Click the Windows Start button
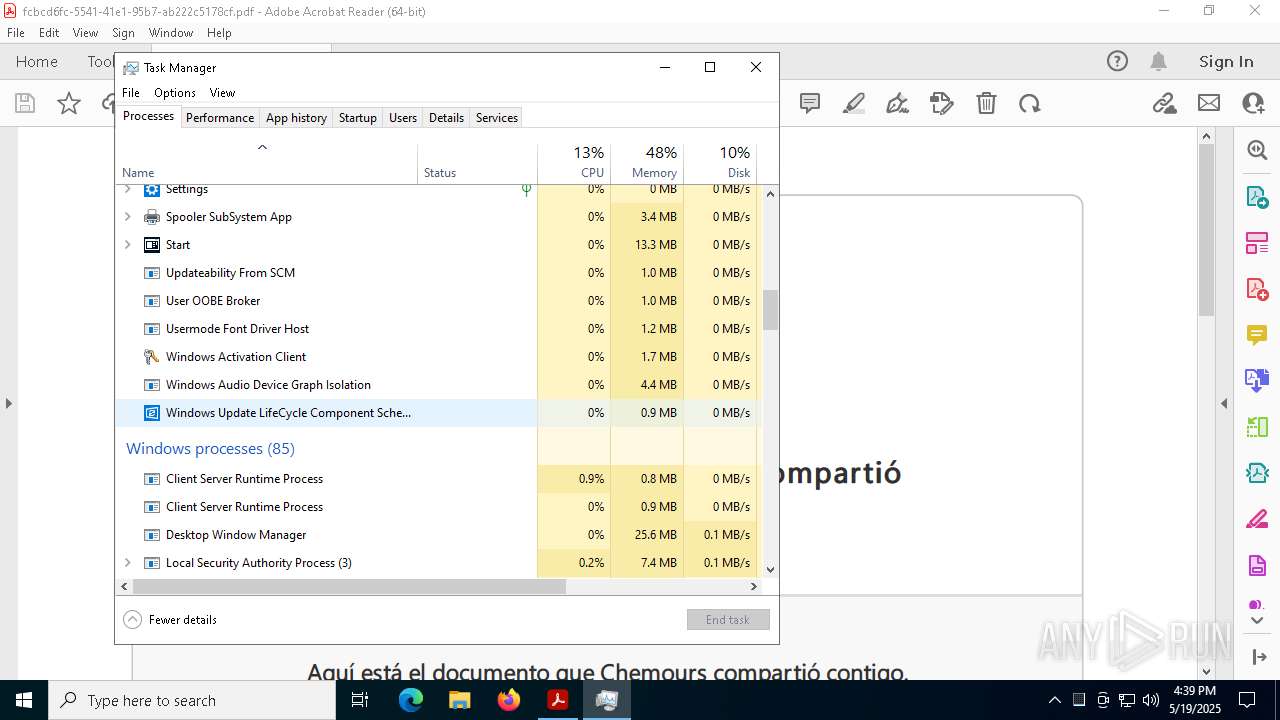The width and height of the screenshot is (1280, 720). tap(23, 700)
